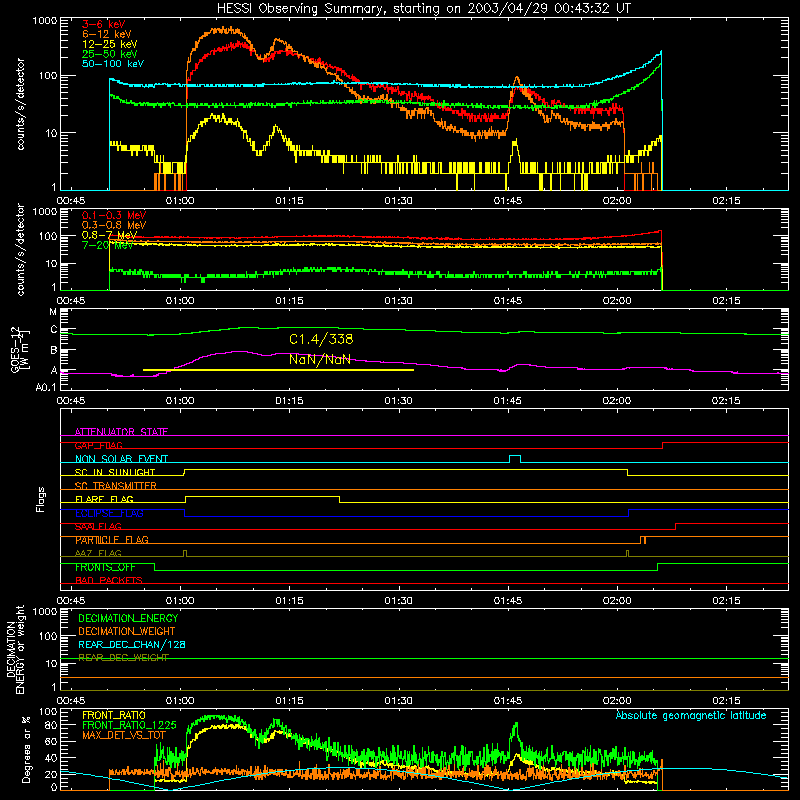The width and height of the screenshot is (800, 800).
Task: Click the 02:00 time tick under the decimation panel
Action: pyautogui.click(x=617, y=701)
